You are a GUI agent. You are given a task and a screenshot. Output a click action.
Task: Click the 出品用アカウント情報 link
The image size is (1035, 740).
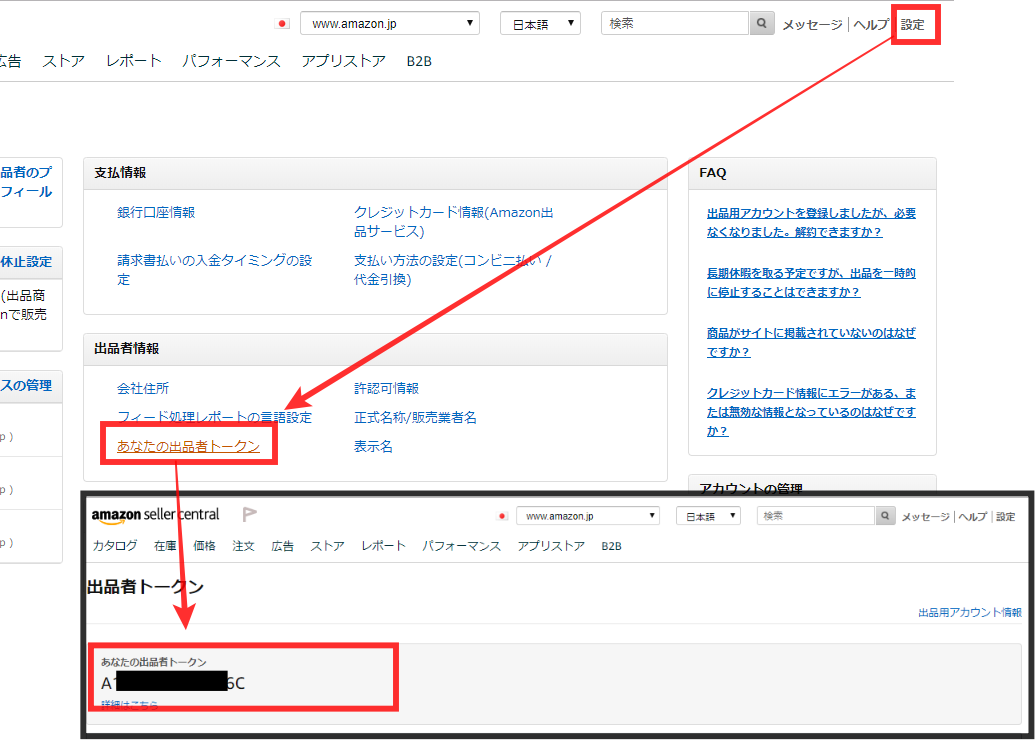pos(969,612)
